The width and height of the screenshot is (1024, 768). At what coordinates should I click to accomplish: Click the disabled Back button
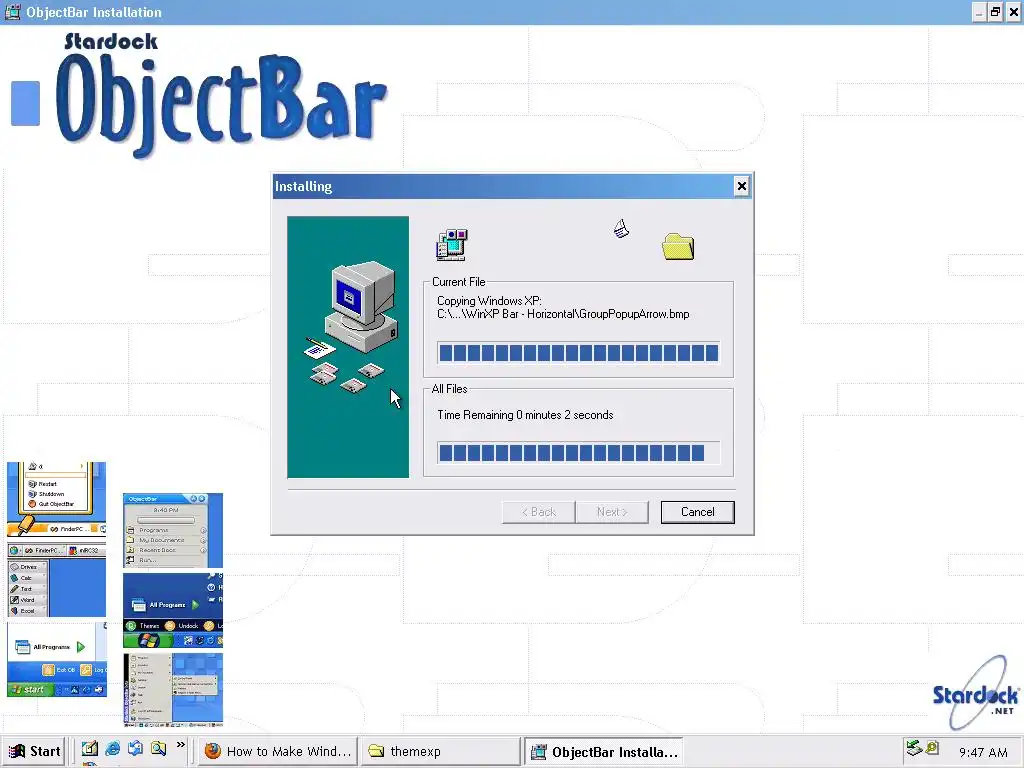tap(539, 512)
